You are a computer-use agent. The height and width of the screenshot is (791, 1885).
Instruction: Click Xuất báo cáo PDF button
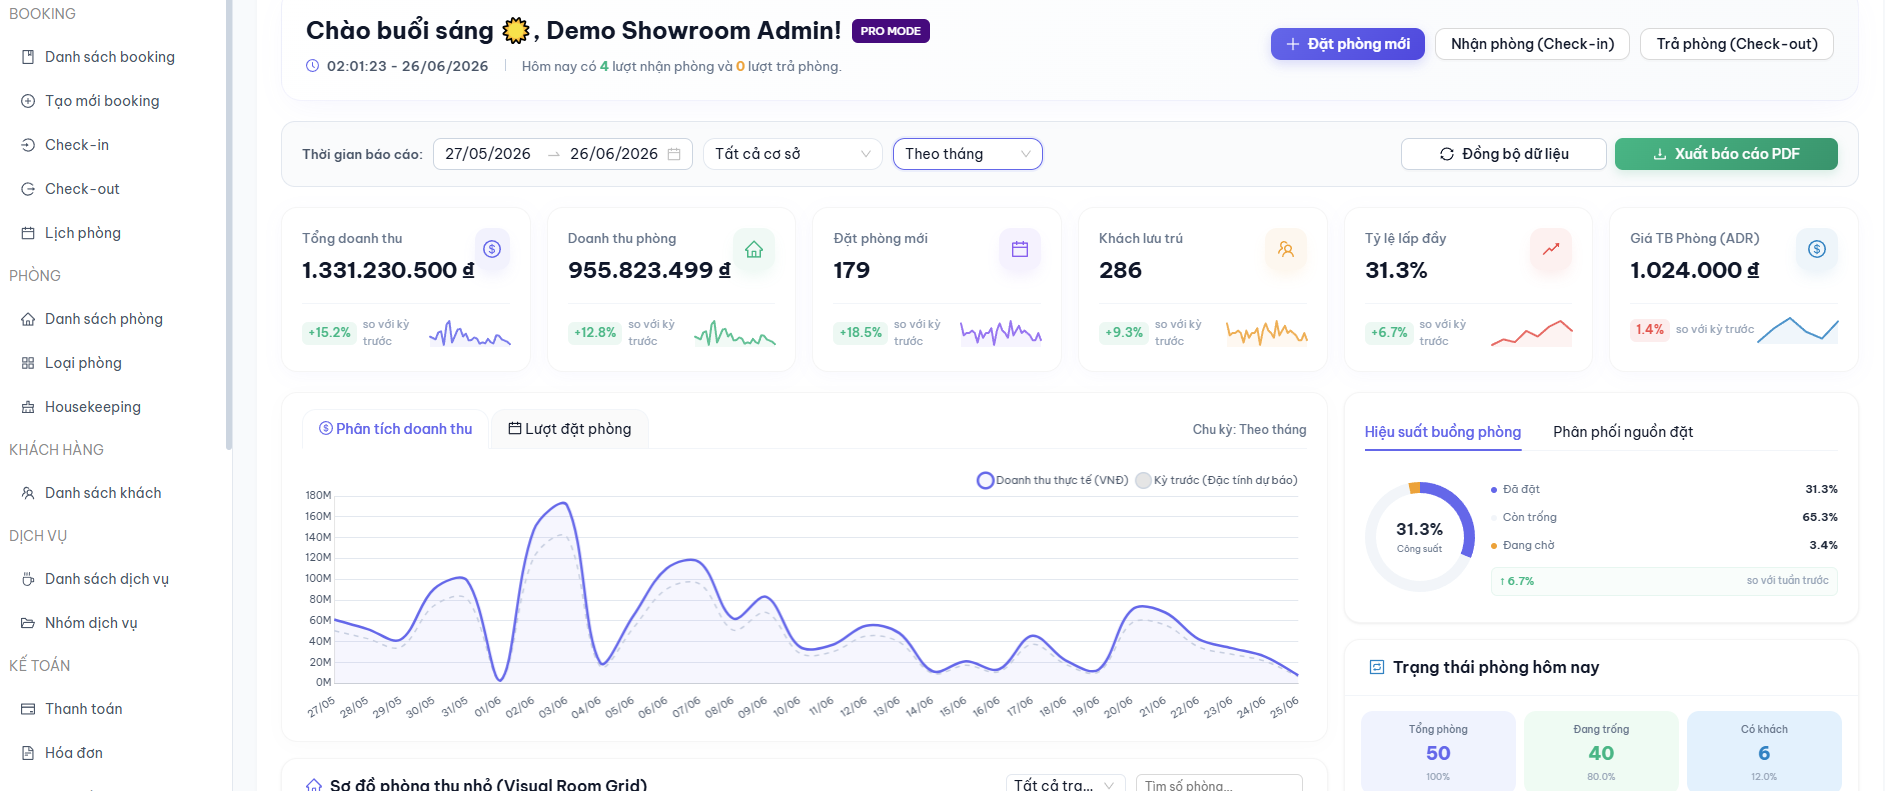pyautogui.click(x=1726, y=154)
